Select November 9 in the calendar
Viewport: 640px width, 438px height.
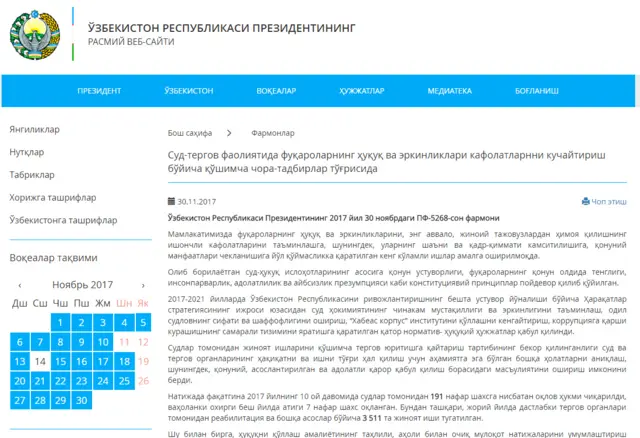[82, 342]
